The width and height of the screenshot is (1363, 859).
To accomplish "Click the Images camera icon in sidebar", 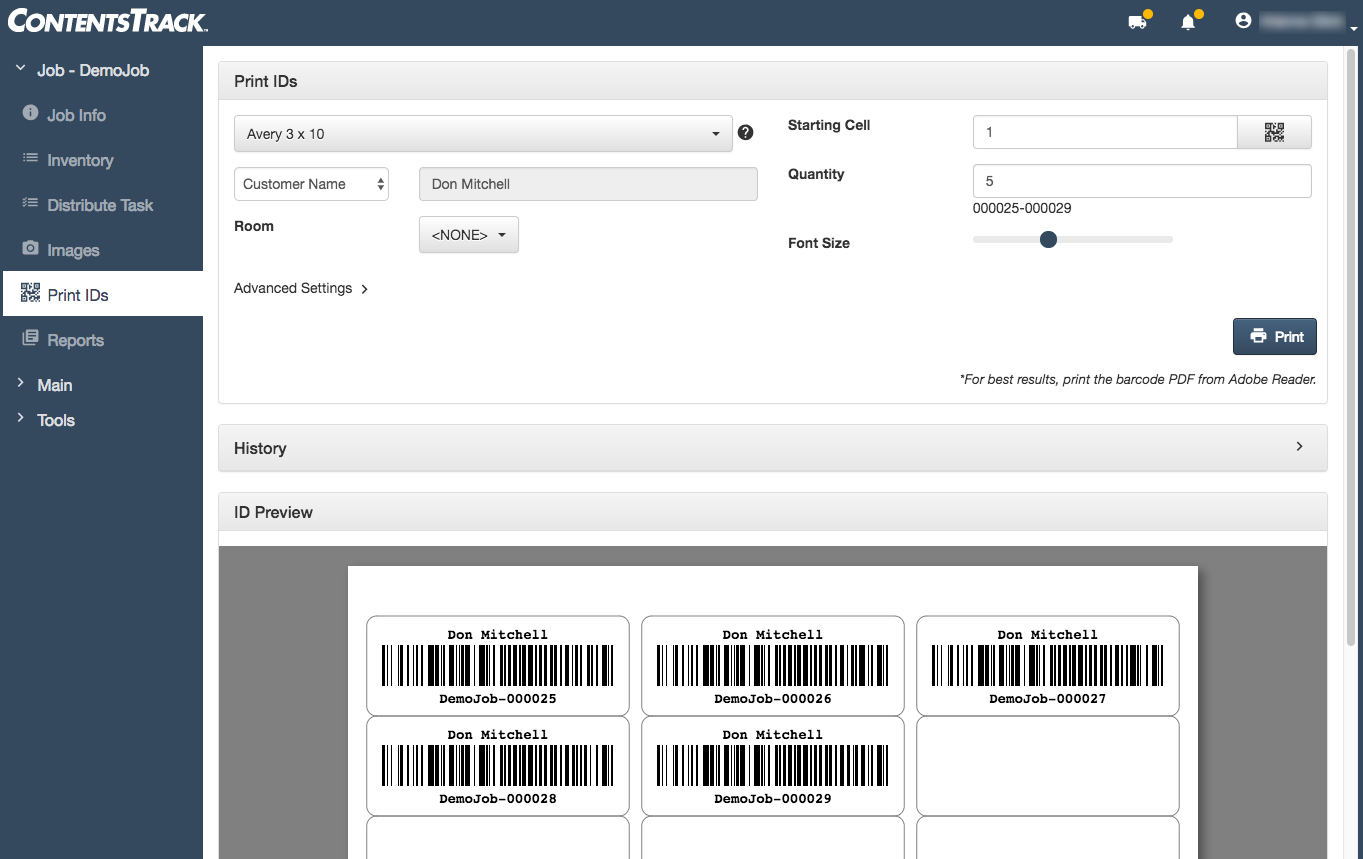I will tap(30, 248).
